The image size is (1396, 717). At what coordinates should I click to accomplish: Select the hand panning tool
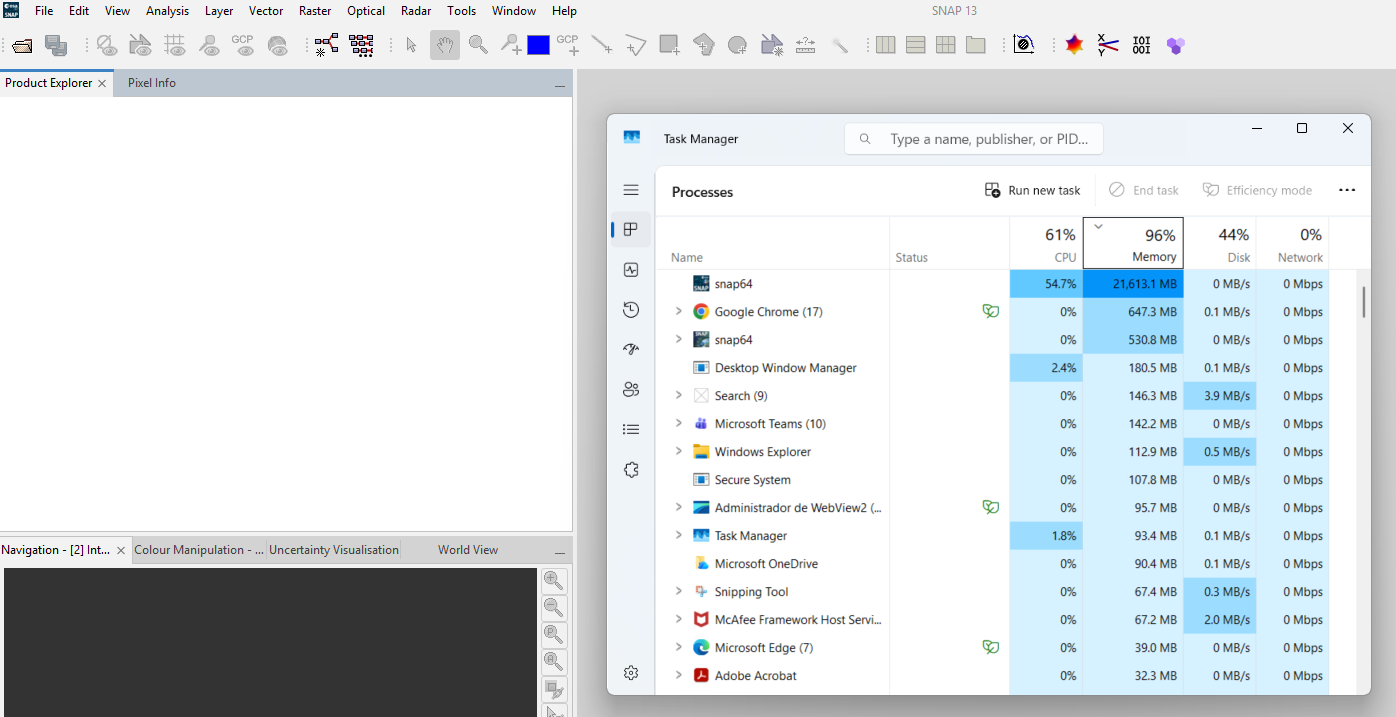444,45
